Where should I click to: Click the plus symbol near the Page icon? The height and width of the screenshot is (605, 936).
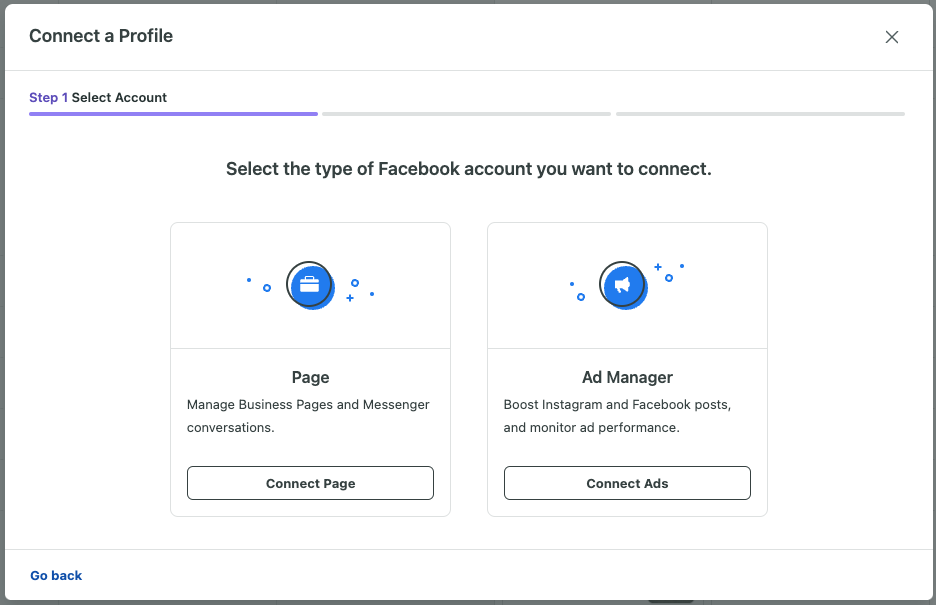[352, 295]
